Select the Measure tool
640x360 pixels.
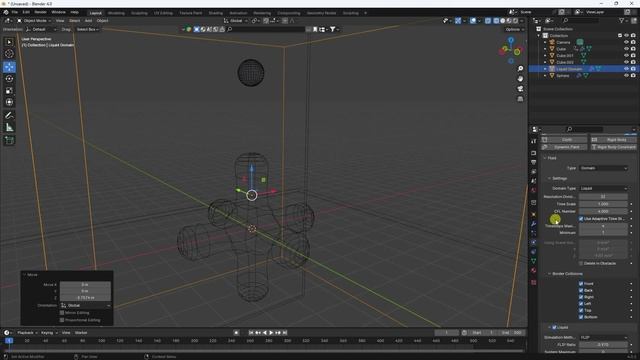9,127
